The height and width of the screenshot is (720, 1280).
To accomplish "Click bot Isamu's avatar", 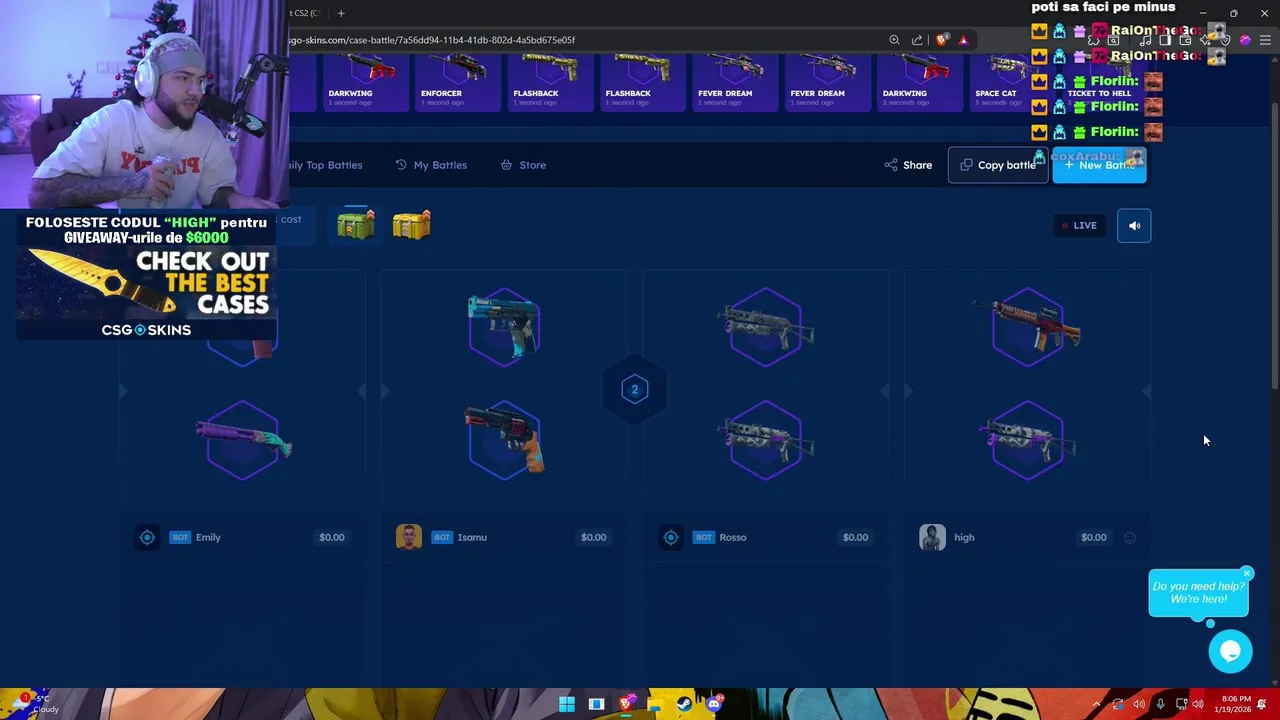I will [x=408, y=537].
